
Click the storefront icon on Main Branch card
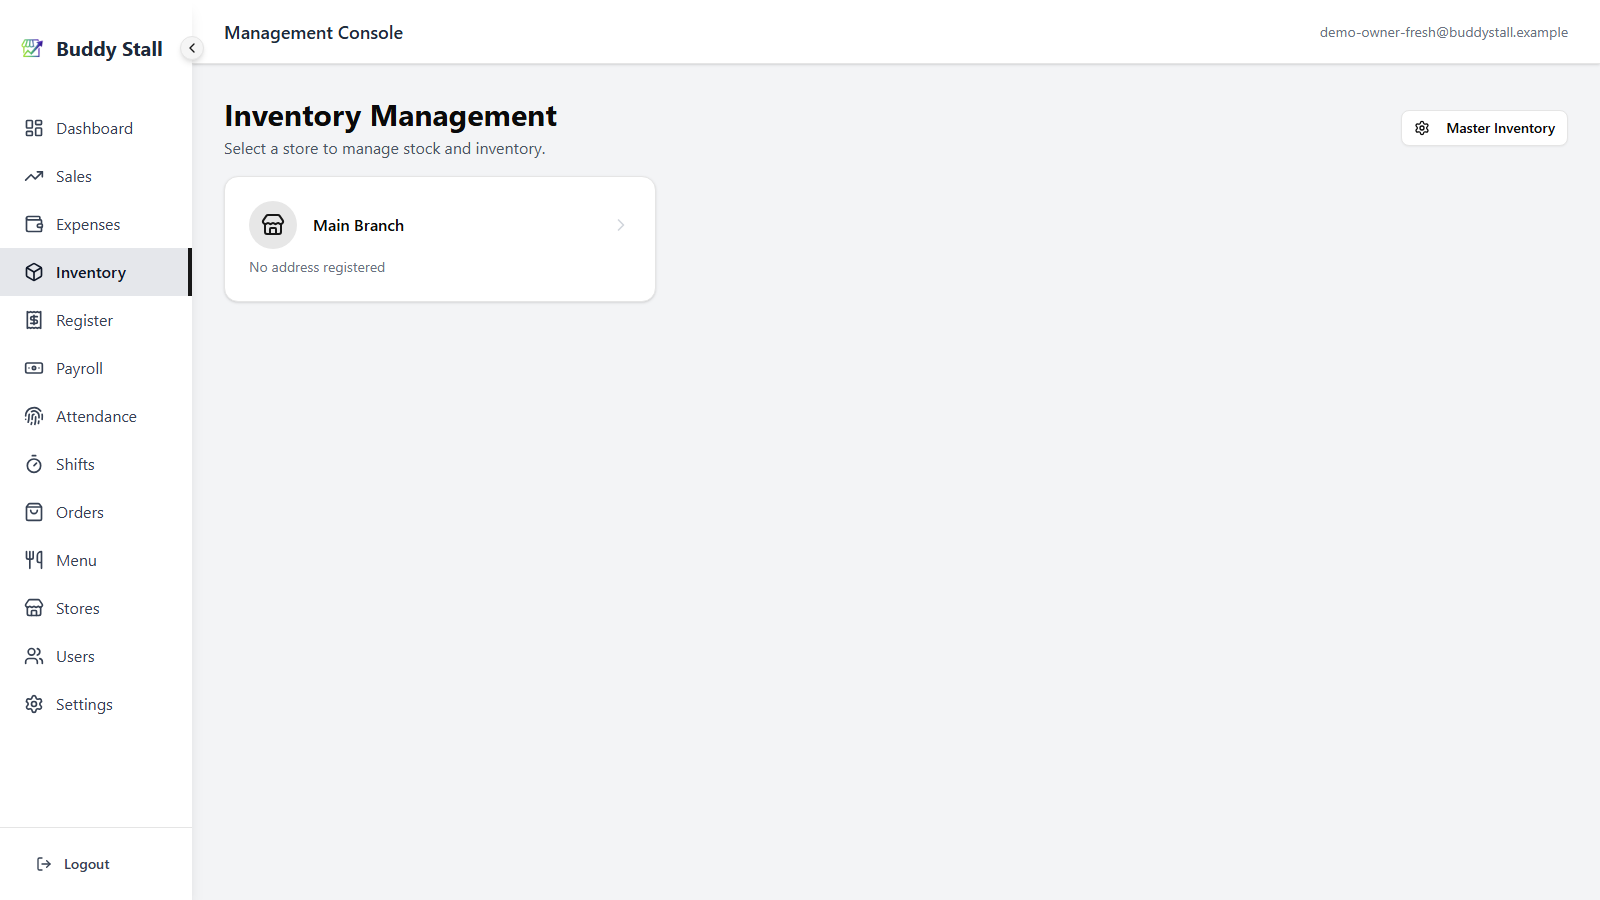273,225
